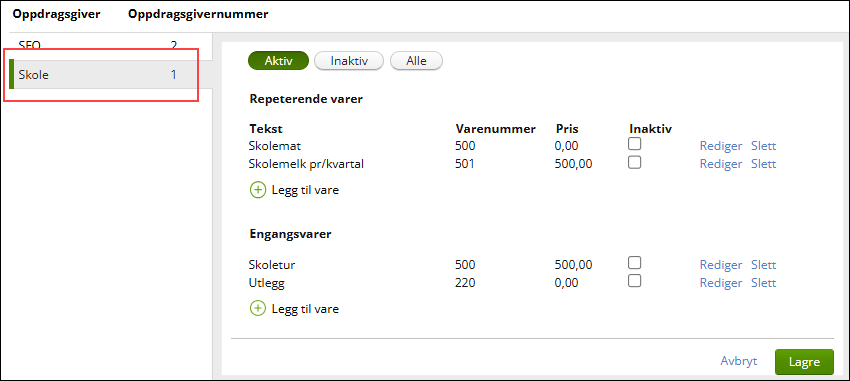The width and height of the screenshot is (850, 381).
Task: Select the Aktiv filter tab
Action: (278, 61)
